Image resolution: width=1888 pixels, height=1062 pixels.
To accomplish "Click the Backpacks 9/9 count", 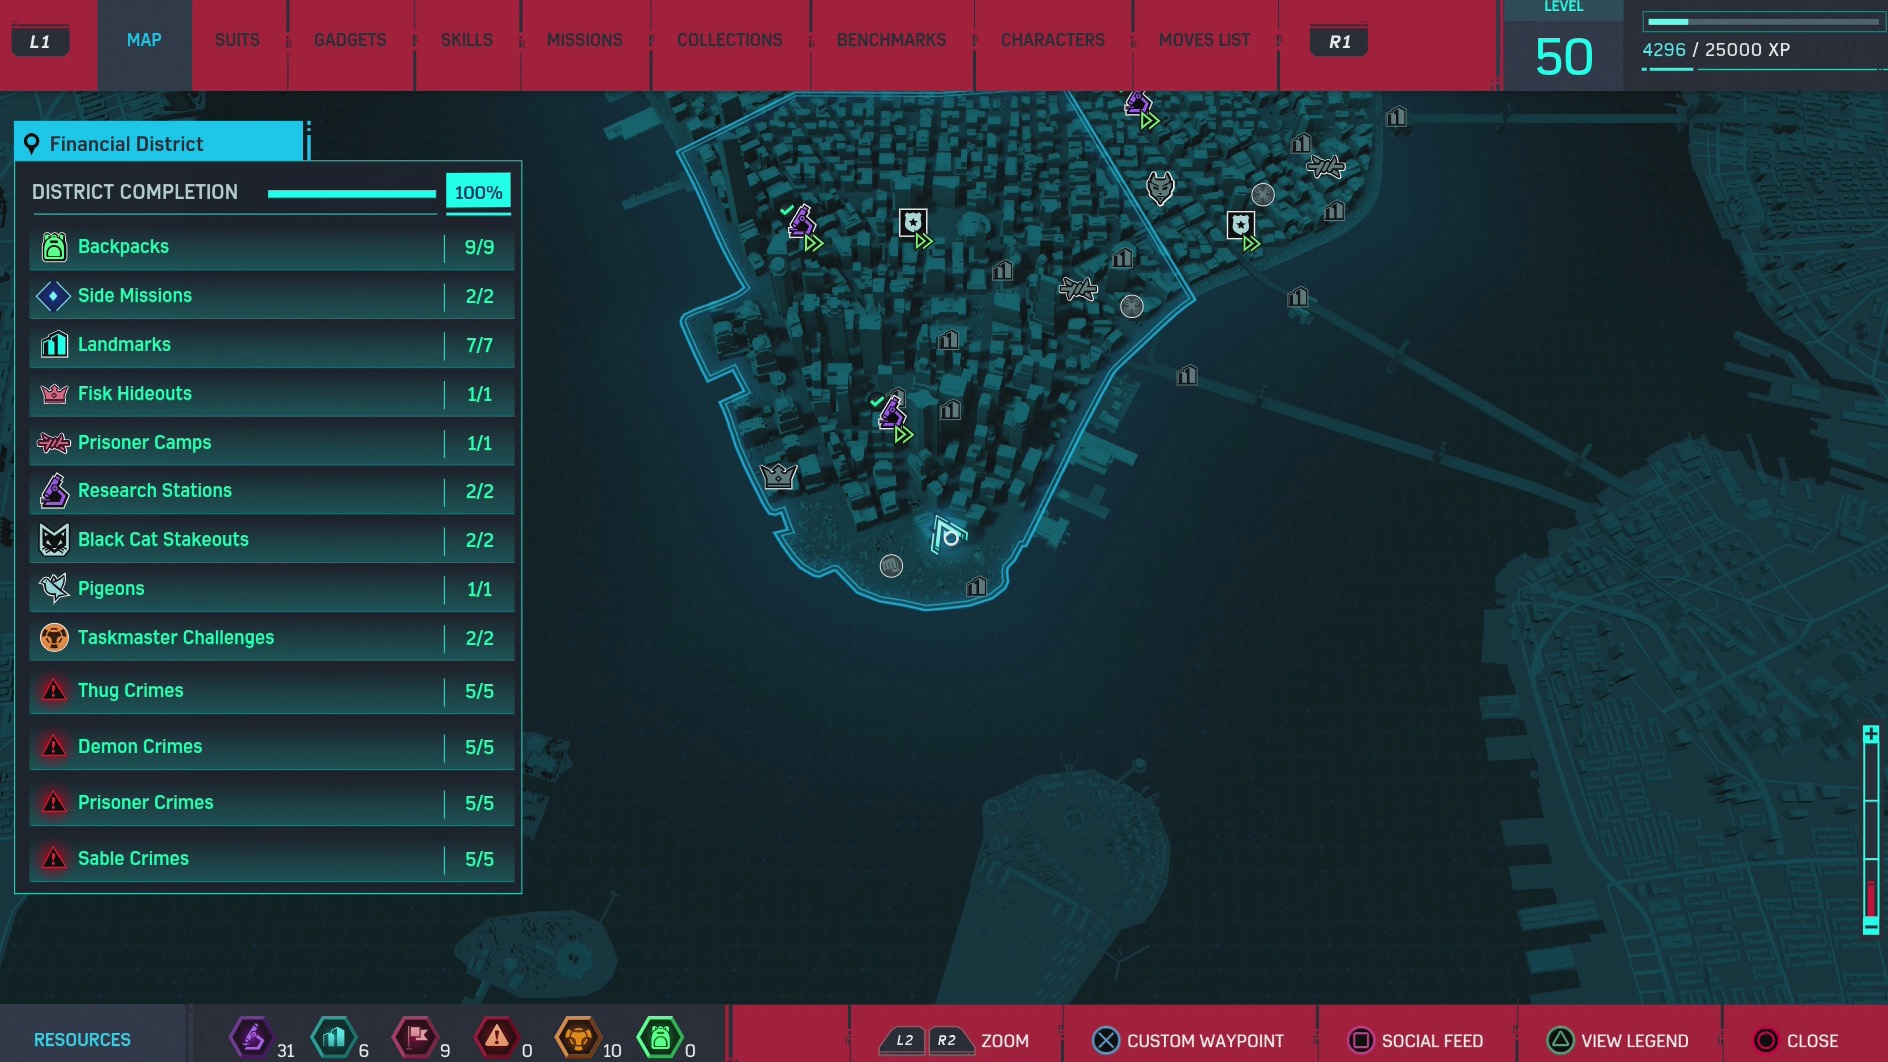I will click(479, 247).
